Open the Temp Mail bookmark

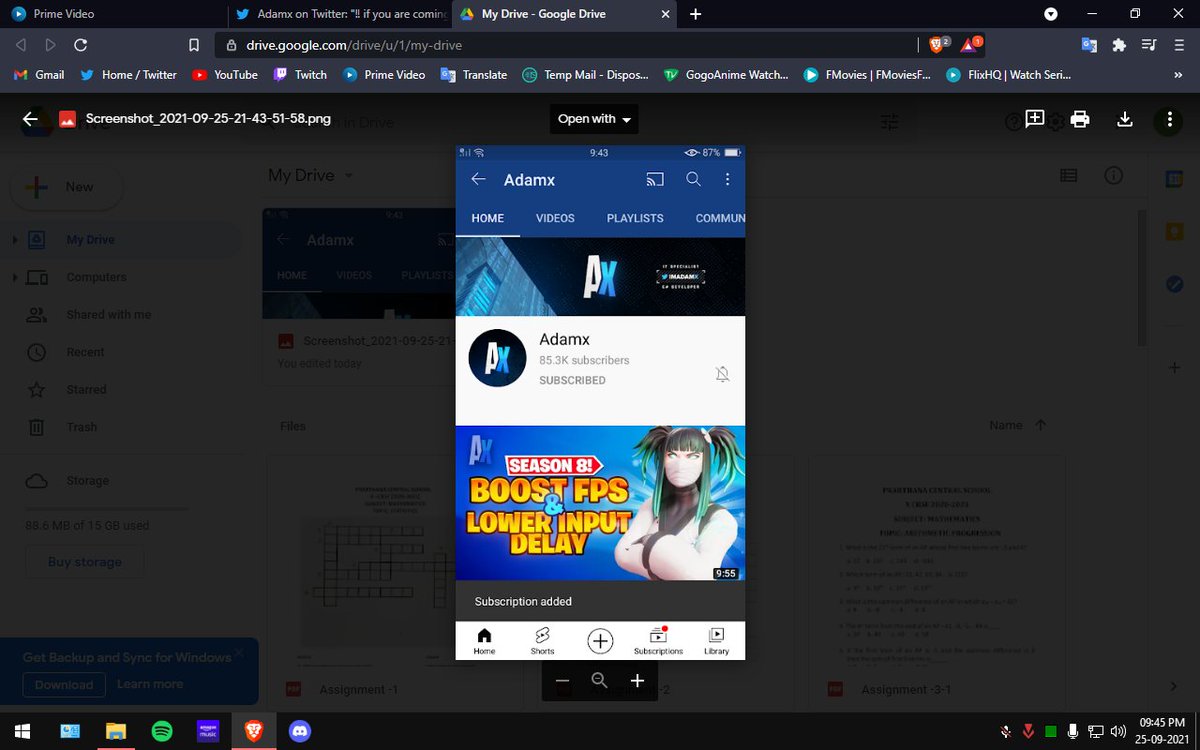tap(585, 75)
